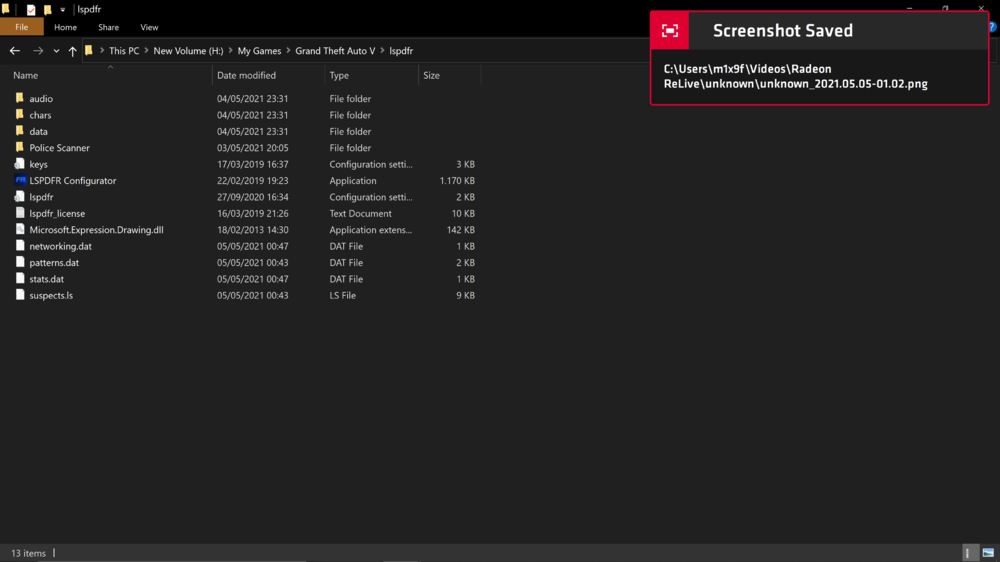Expand chevron after My Games breadcrumb

click(x=288, y=51)
